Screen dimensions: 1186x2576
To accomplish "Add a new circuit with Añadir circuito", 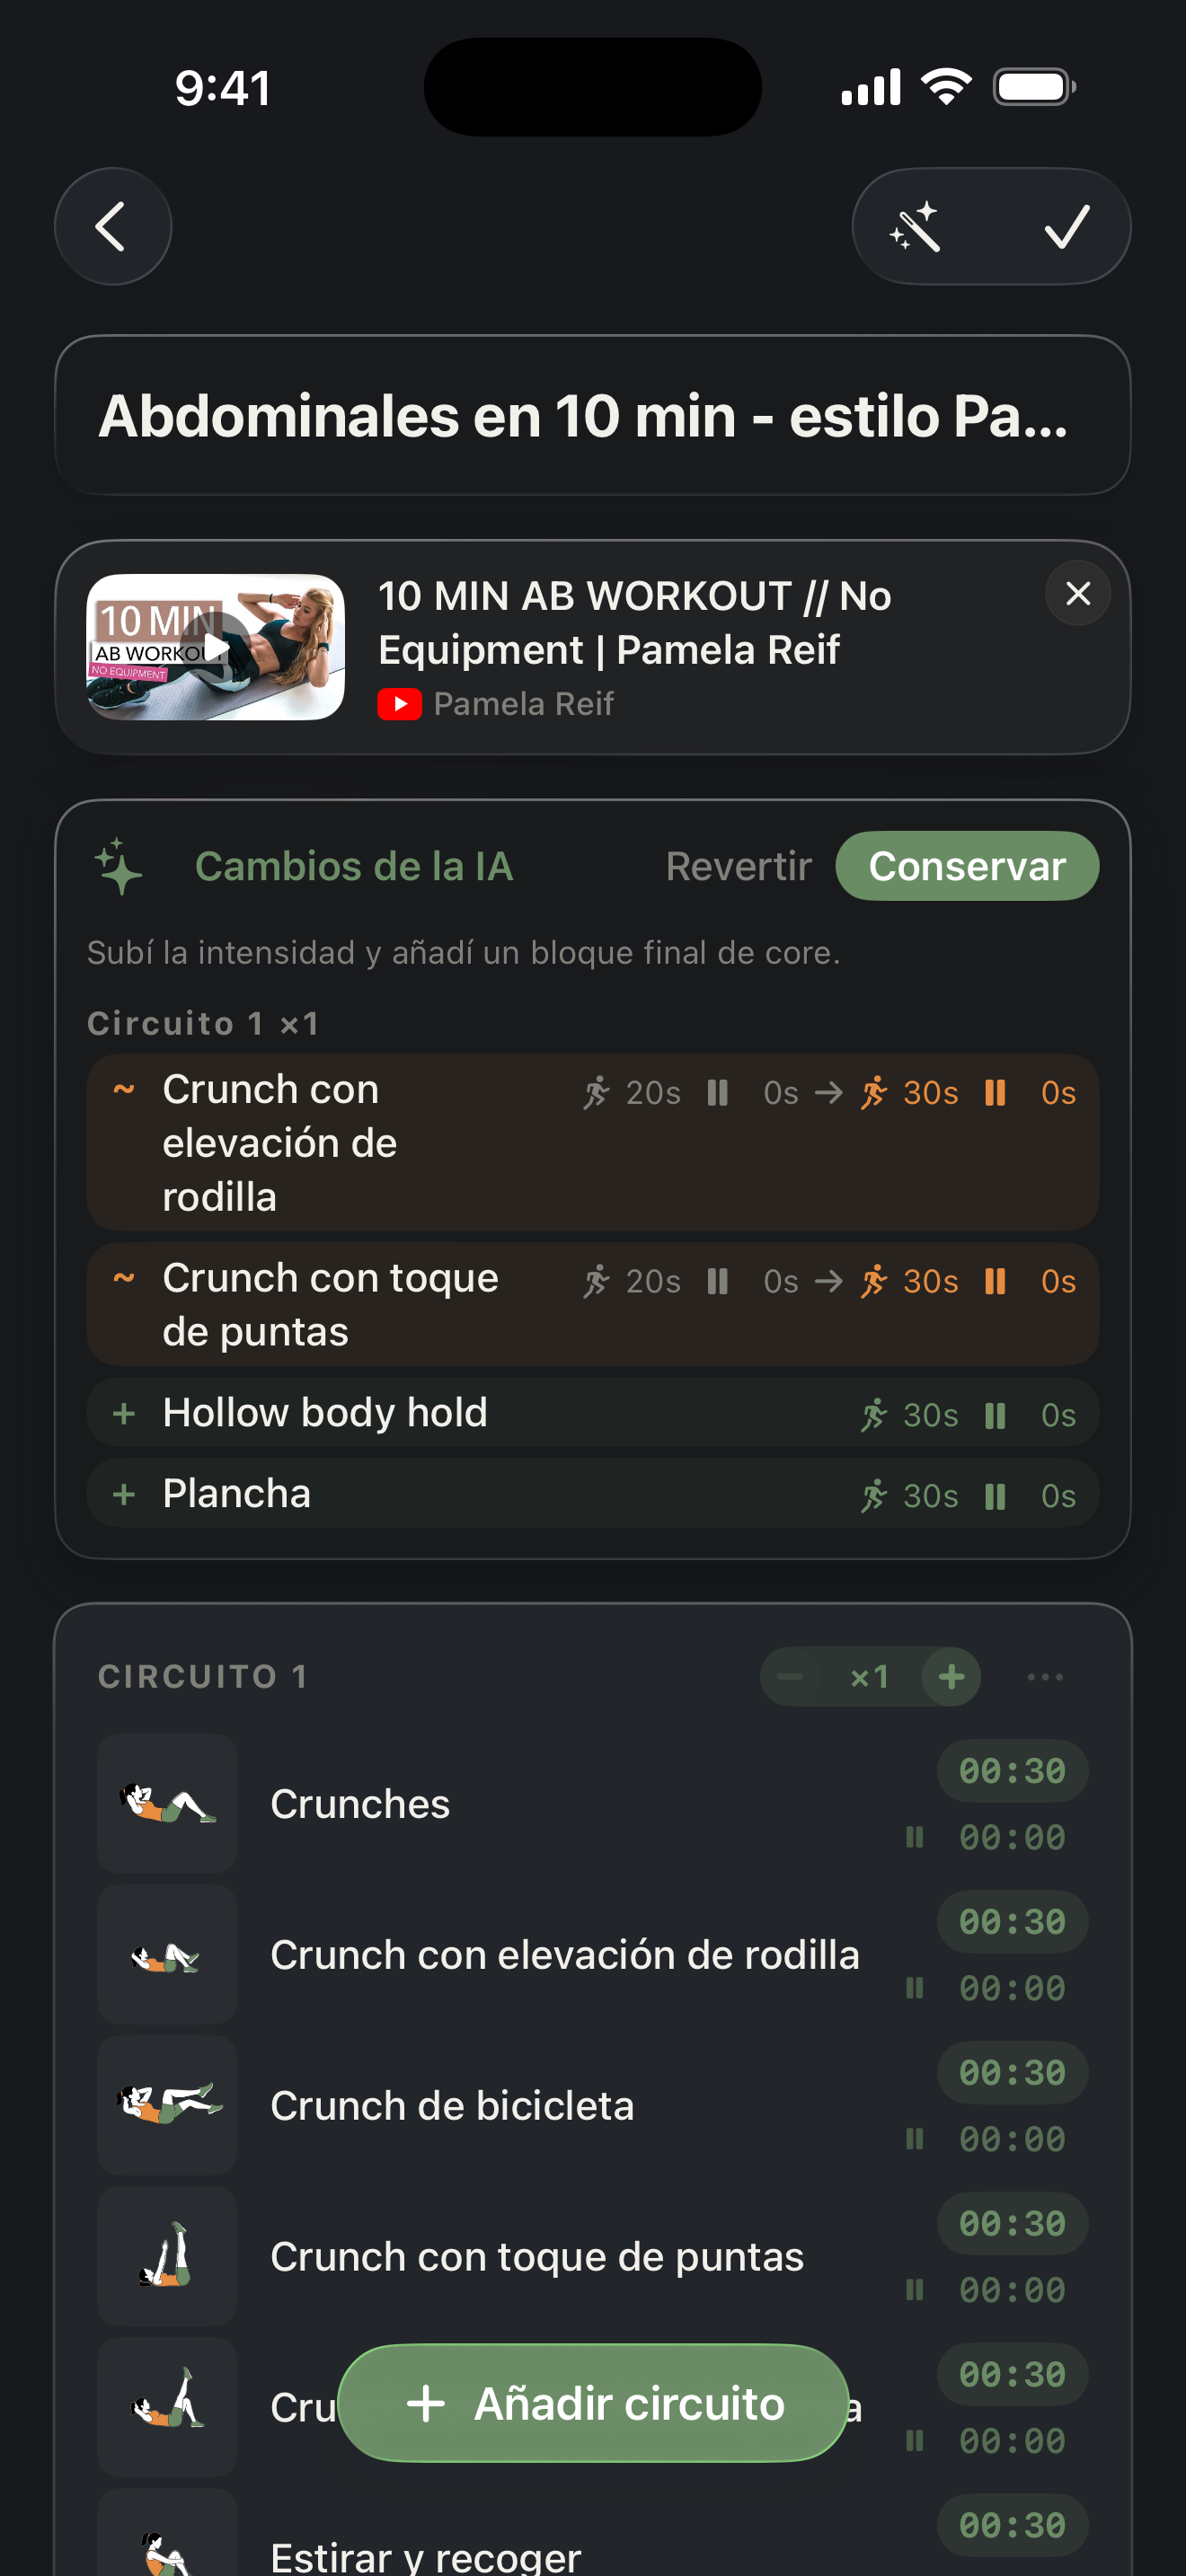I will (593, 2403).
